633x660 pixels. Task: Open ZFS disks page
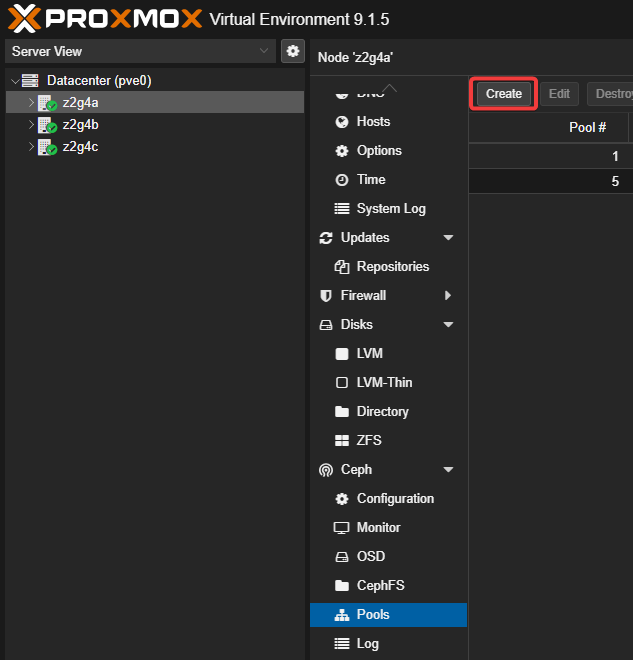pos(368,440)
